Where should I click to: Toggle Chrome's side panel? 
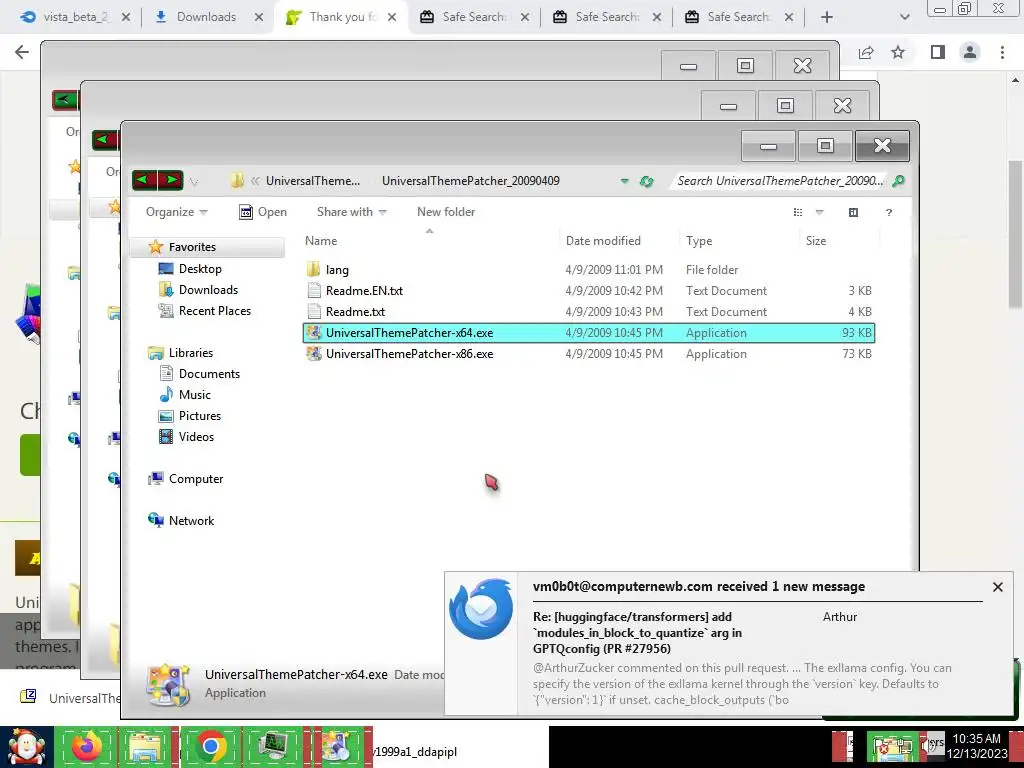tap(938, 52)
